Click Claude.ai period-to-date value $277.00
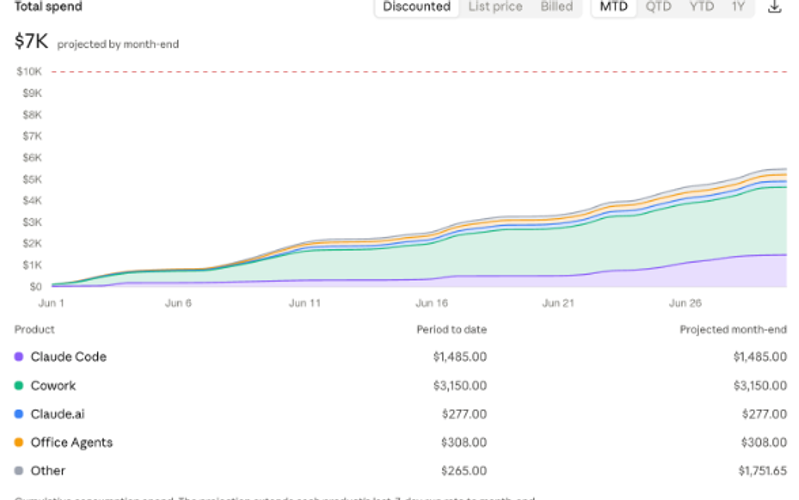 coord(464,414)
